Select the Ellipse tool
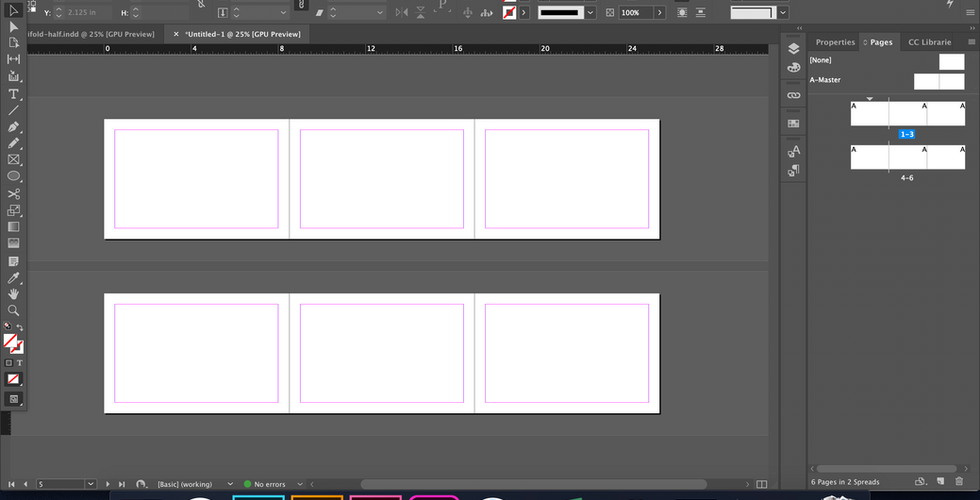 tap(13, 176)
